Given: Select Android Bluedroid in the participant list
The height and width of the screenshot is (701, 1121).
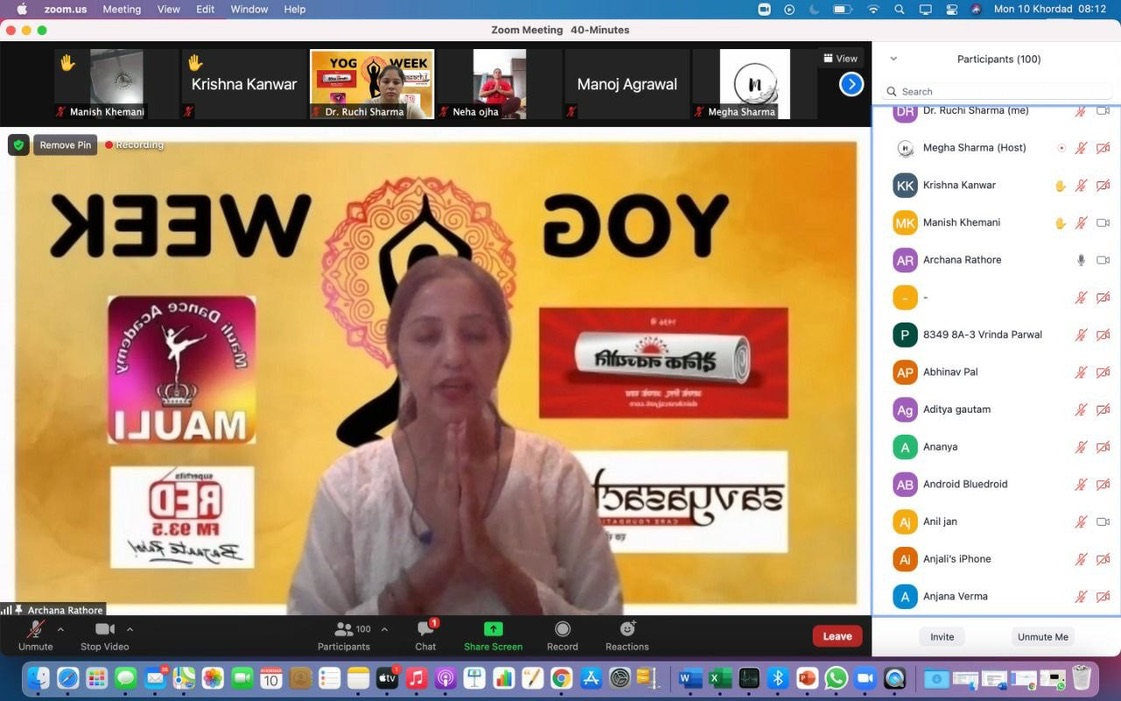Looking at the screenshot, I should [997, 484].
